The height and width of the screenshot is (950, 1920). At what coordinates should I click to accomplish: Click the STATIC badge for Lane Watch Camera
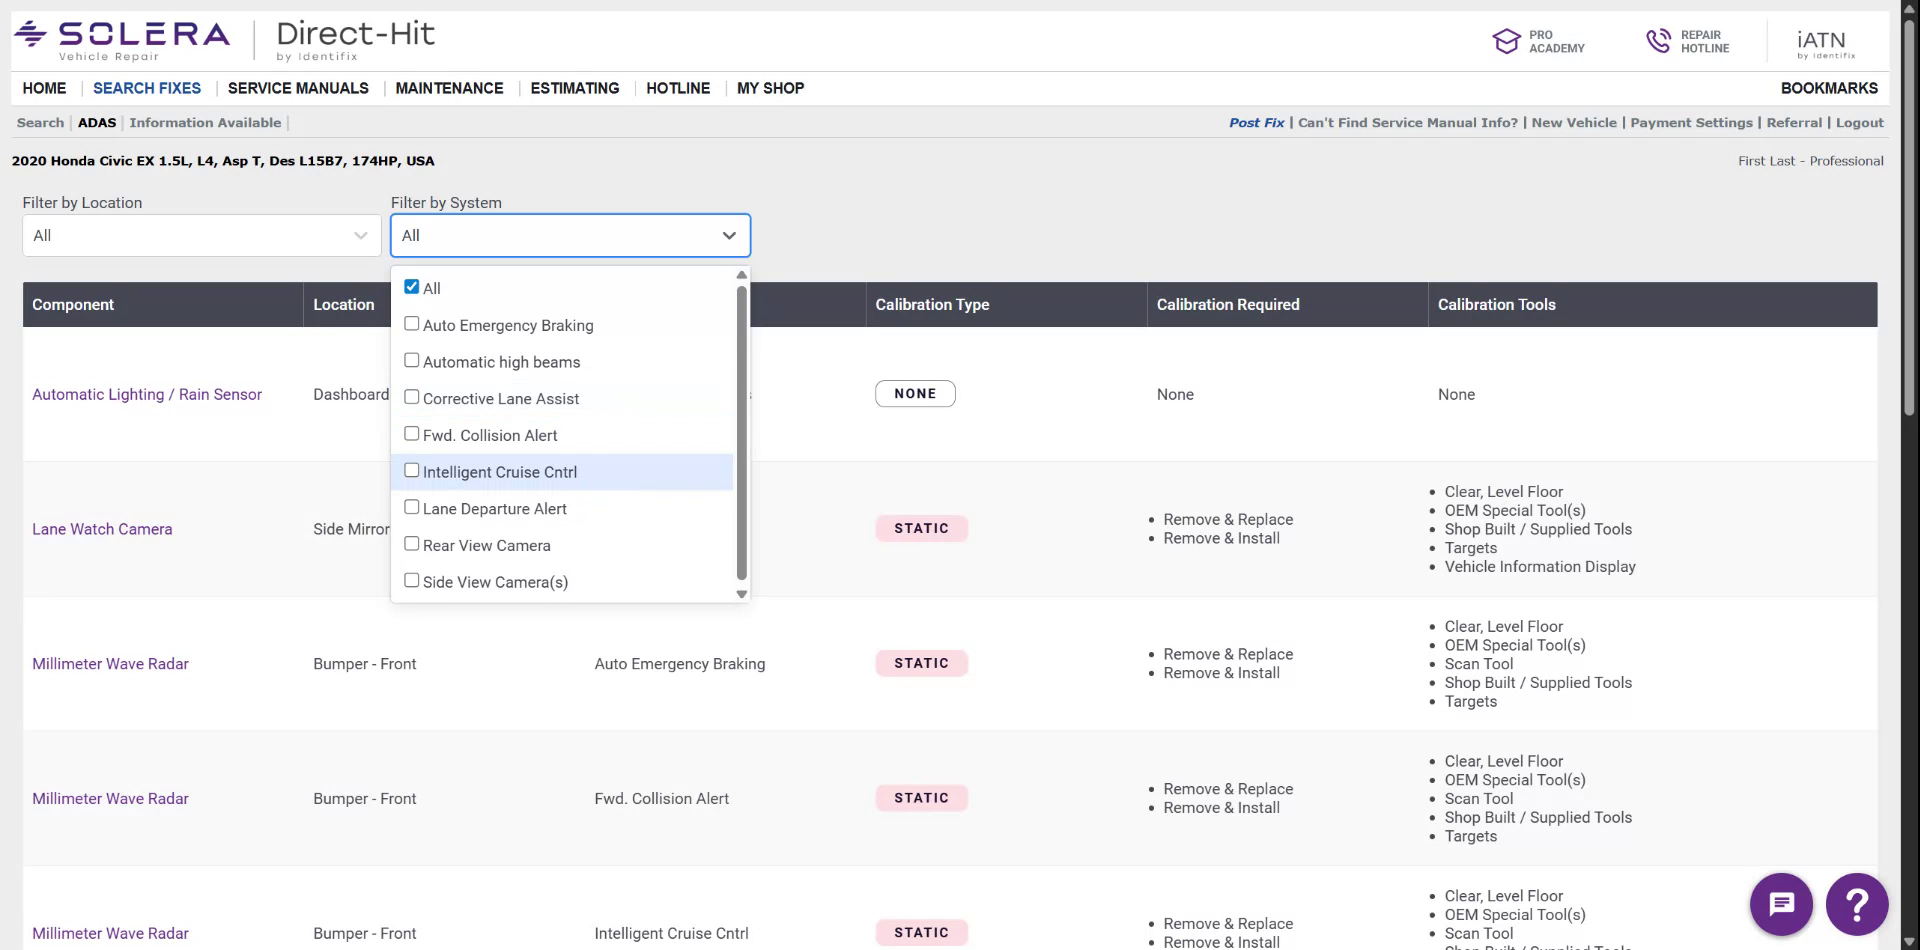click(921, 528)
